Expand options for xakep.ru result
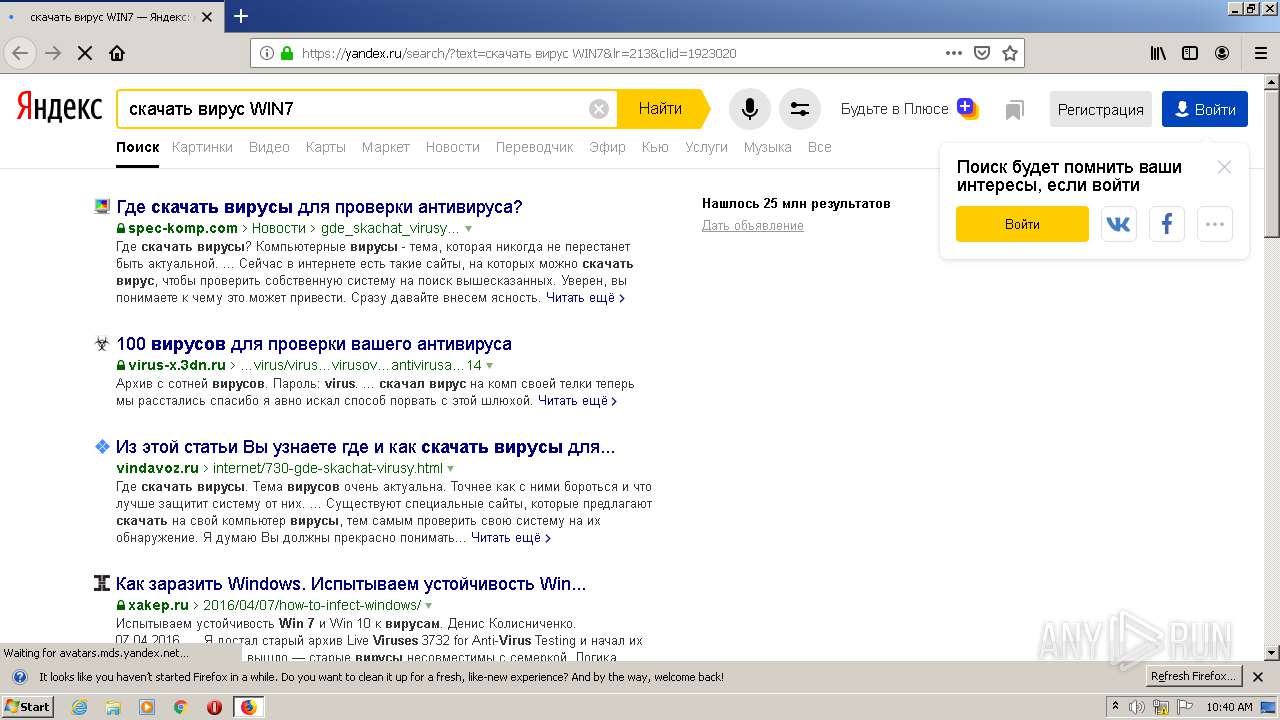1280x720 pixels. coord(429,606)
